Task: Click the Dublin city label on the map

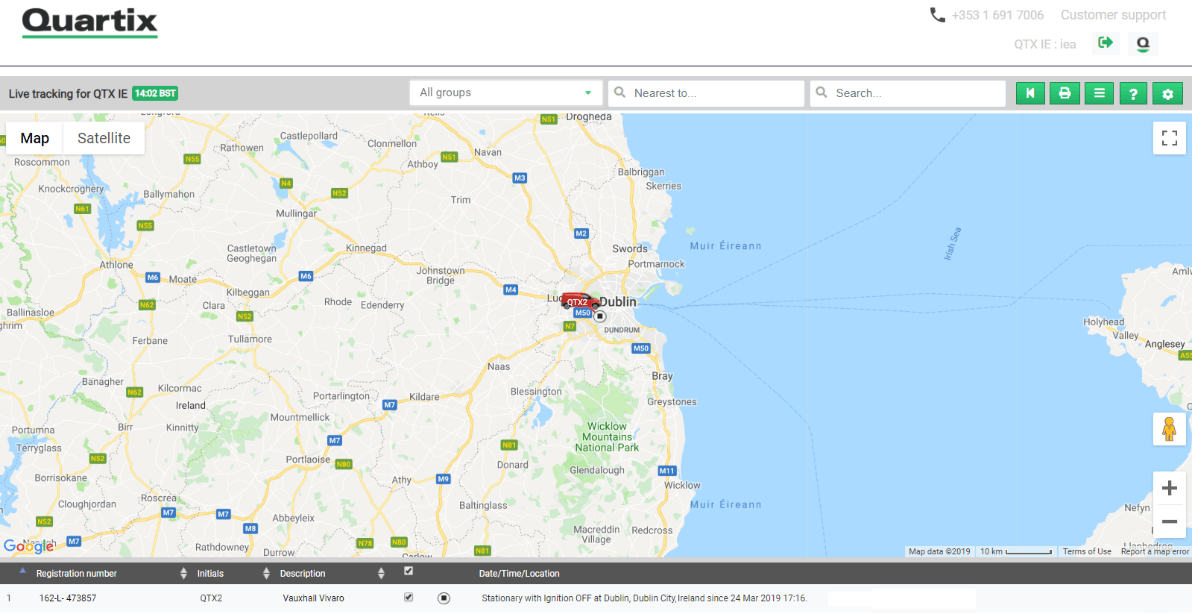Action: 618,302
